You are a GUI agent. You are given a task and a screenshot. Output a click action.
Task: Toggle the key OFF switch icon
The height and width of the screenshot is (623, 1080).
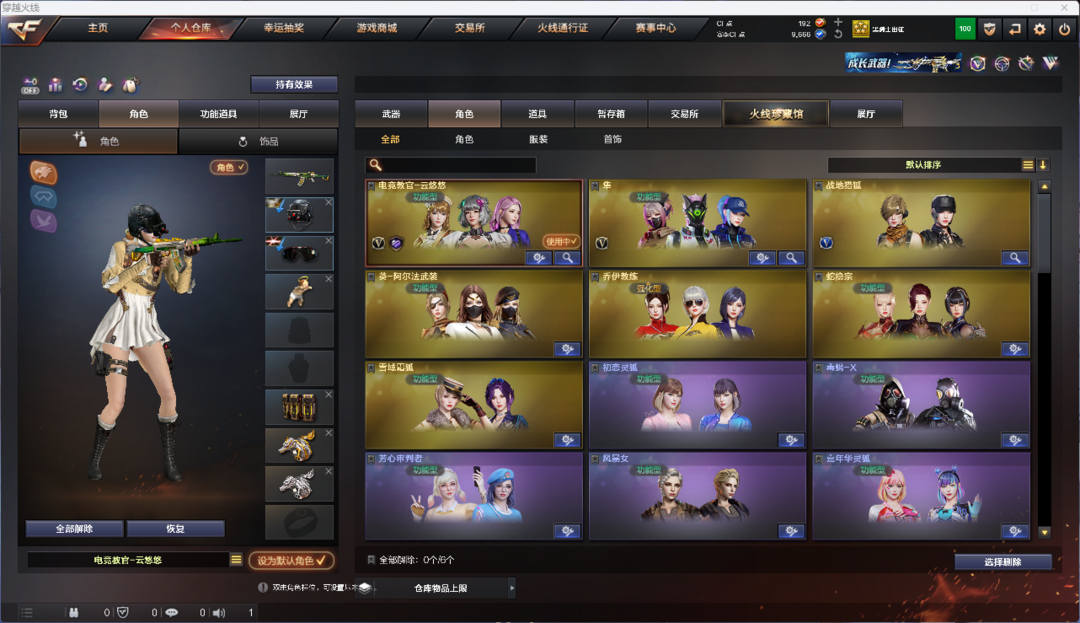click(30, 85)
